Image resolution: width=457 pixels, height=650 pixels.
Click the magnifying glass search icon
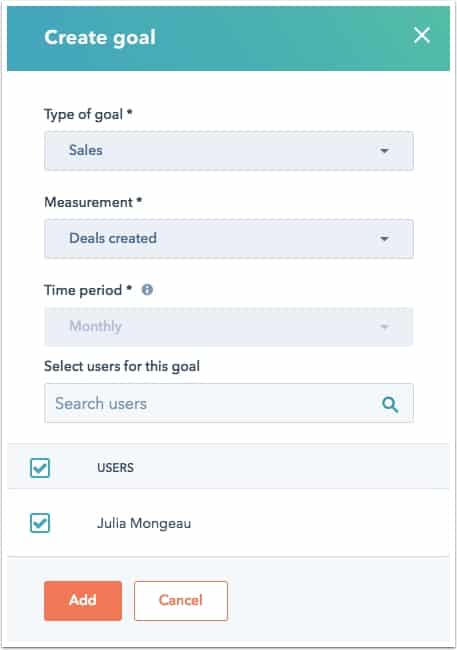(x=390, y=404)
